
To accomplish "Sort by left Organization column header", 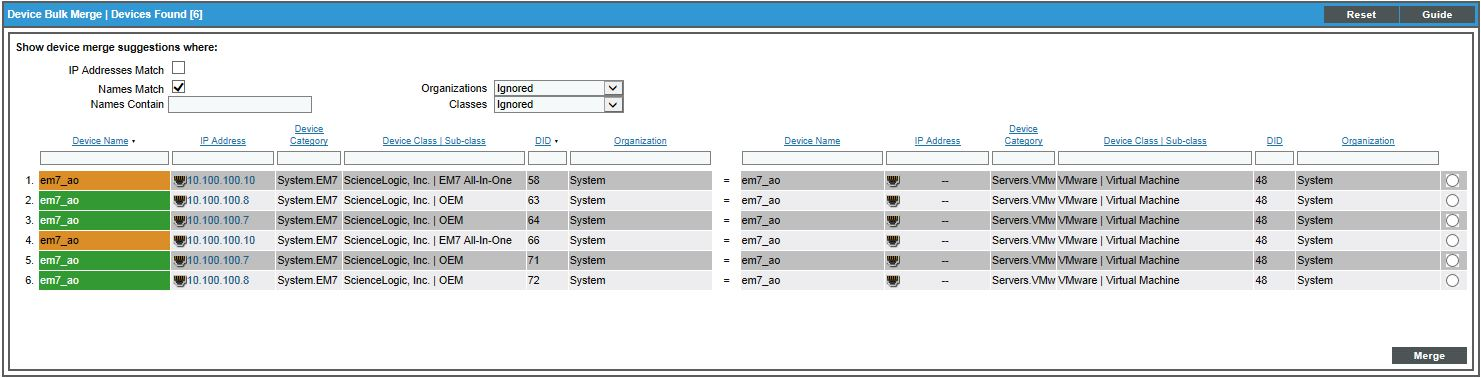I will pos(640,141).
